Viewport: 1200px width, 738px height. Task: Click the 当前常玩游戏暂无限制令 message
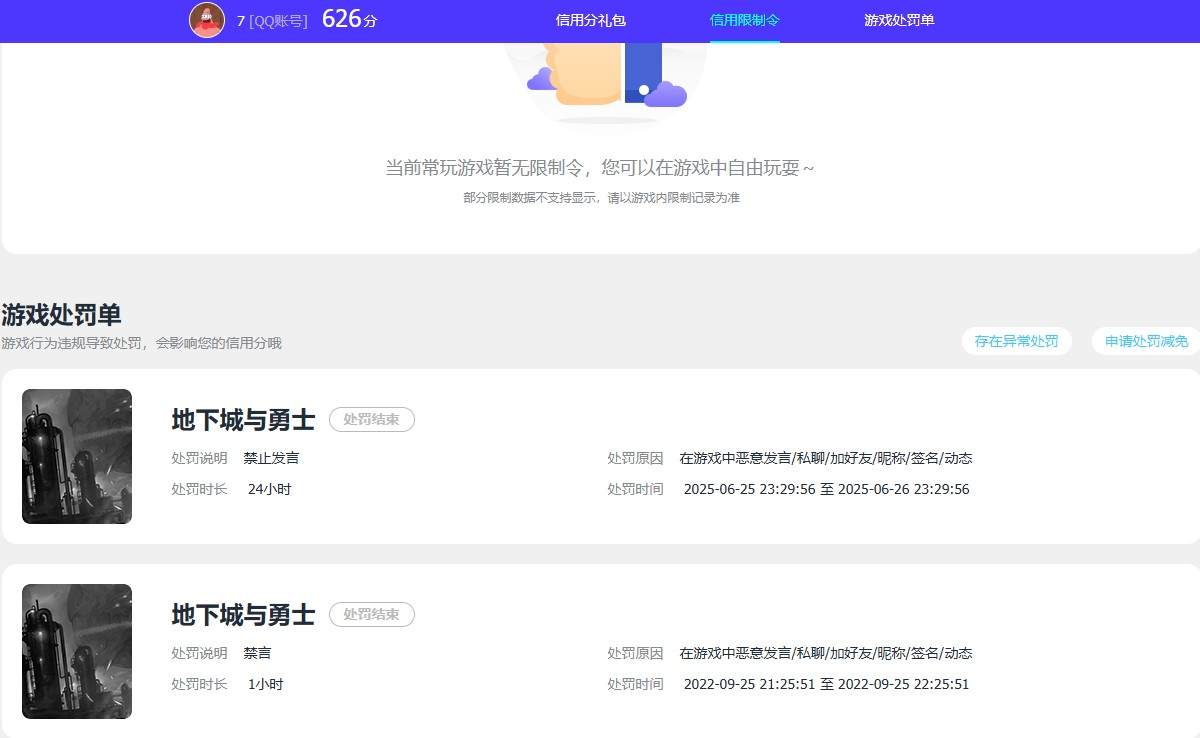pos(600,168)
